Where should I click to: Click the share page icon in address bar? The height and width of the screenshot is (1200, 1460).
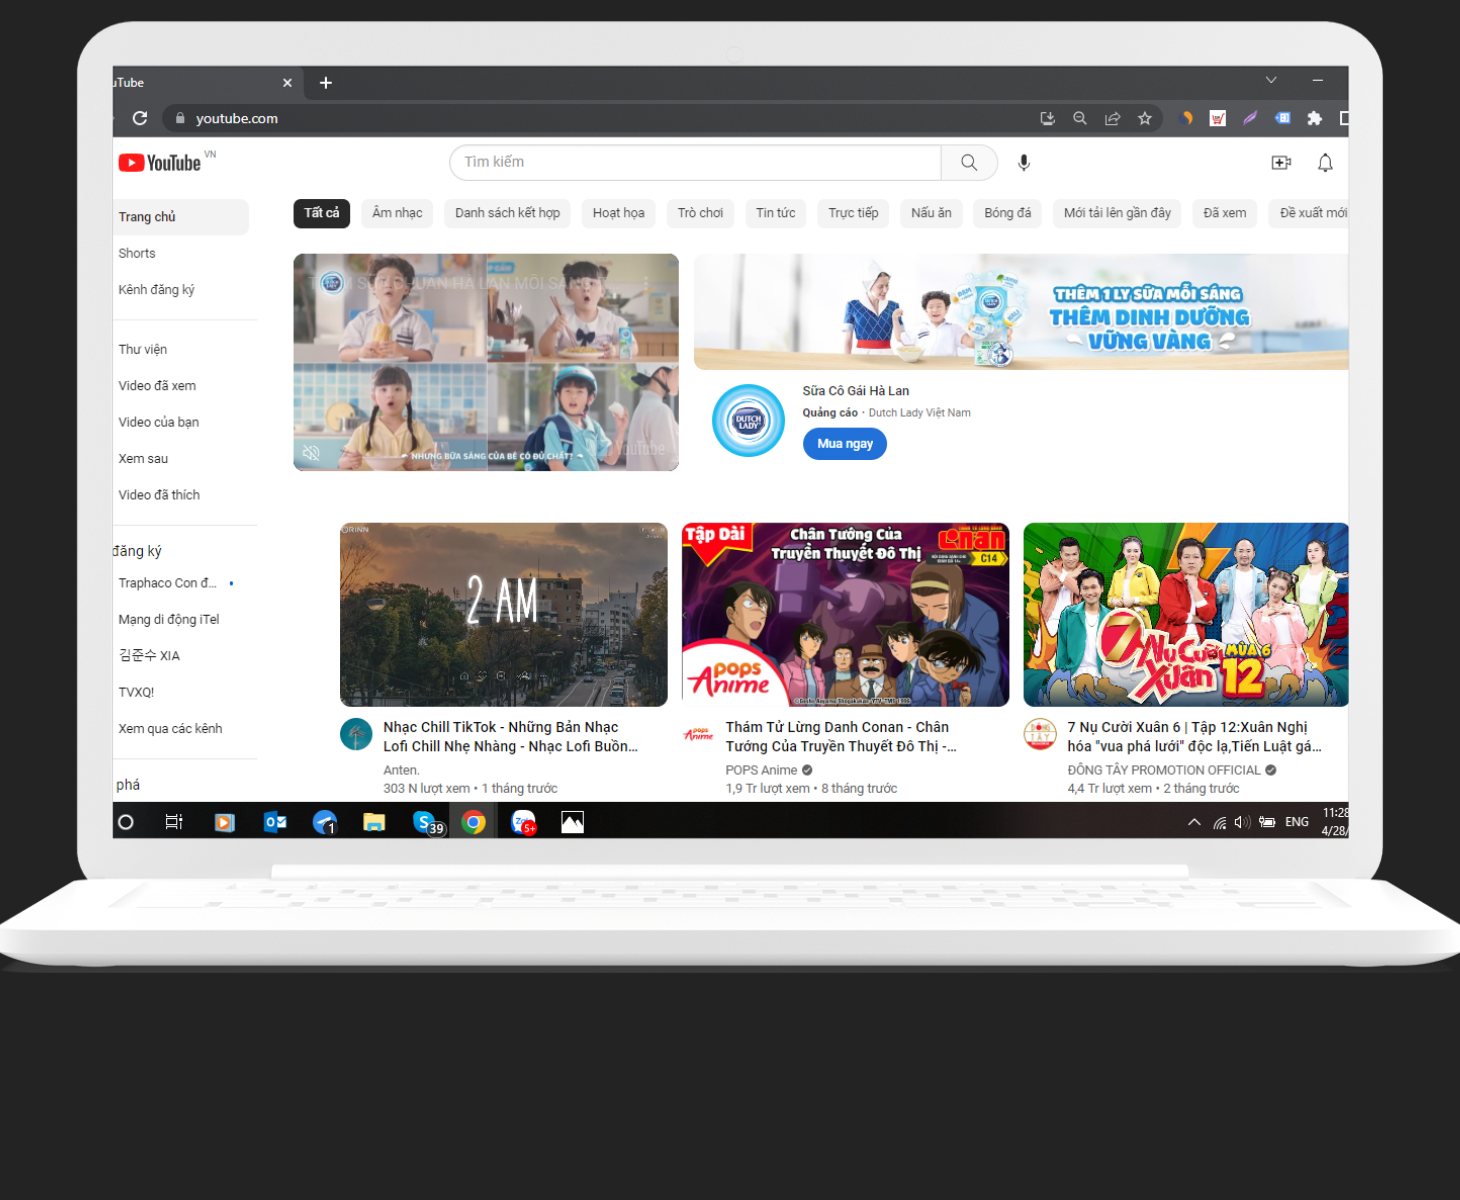point(1112,118)
